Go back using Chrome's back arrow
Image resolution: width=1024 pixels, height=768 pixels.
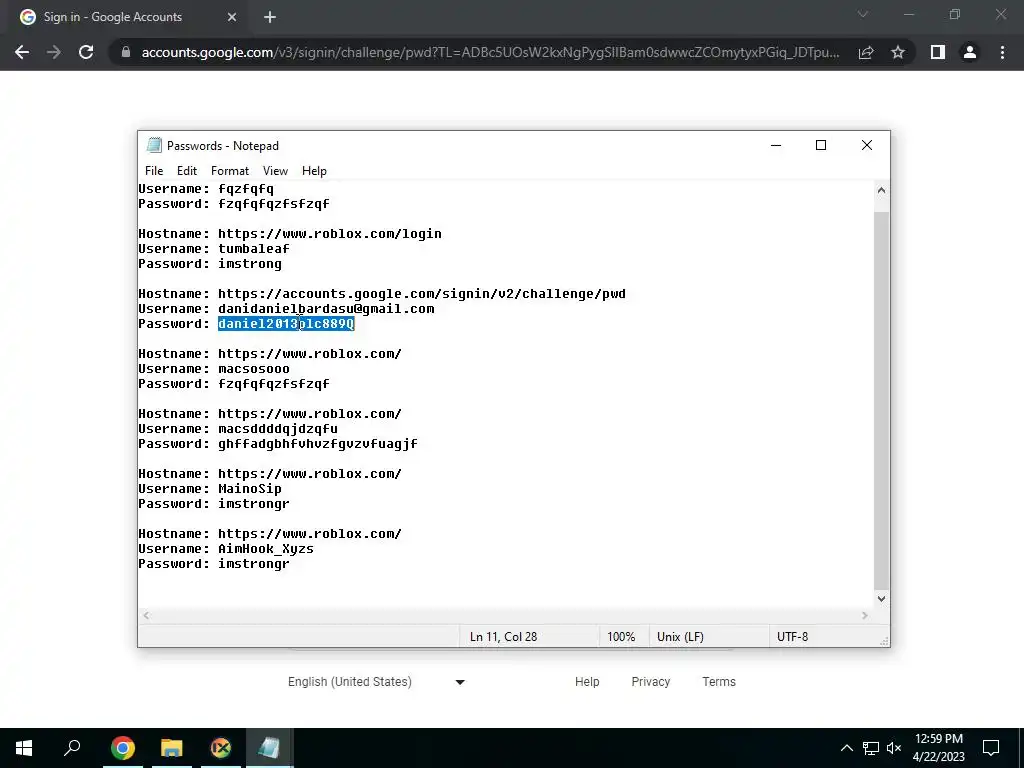click(x=22, y=52)
